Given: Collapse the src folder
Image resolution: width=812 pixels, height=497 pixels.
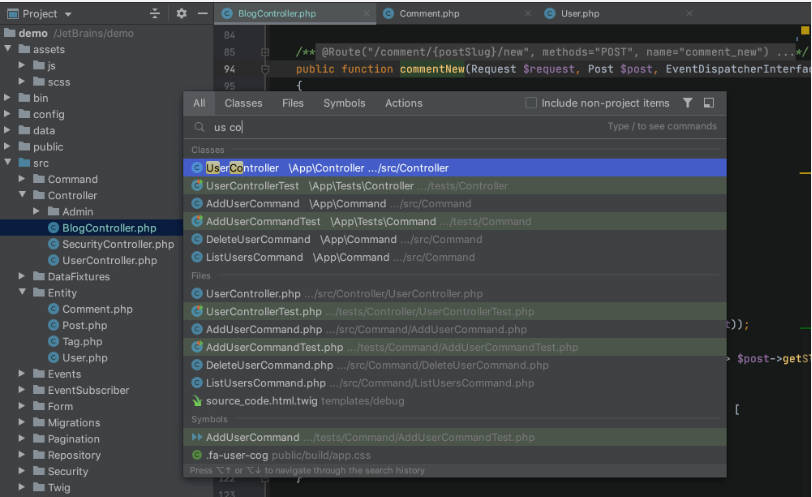Looking at the screenshot, I should (8, 163).
